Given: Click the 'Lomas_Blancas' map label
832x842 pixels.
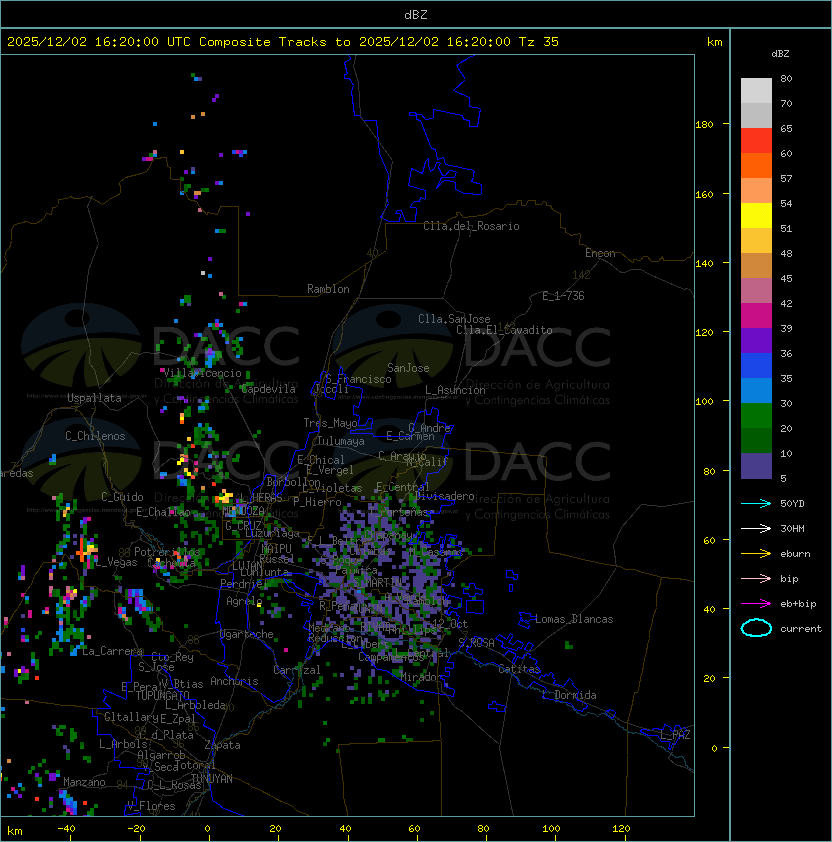Looking at the screenshot, I should coord(574,619).
